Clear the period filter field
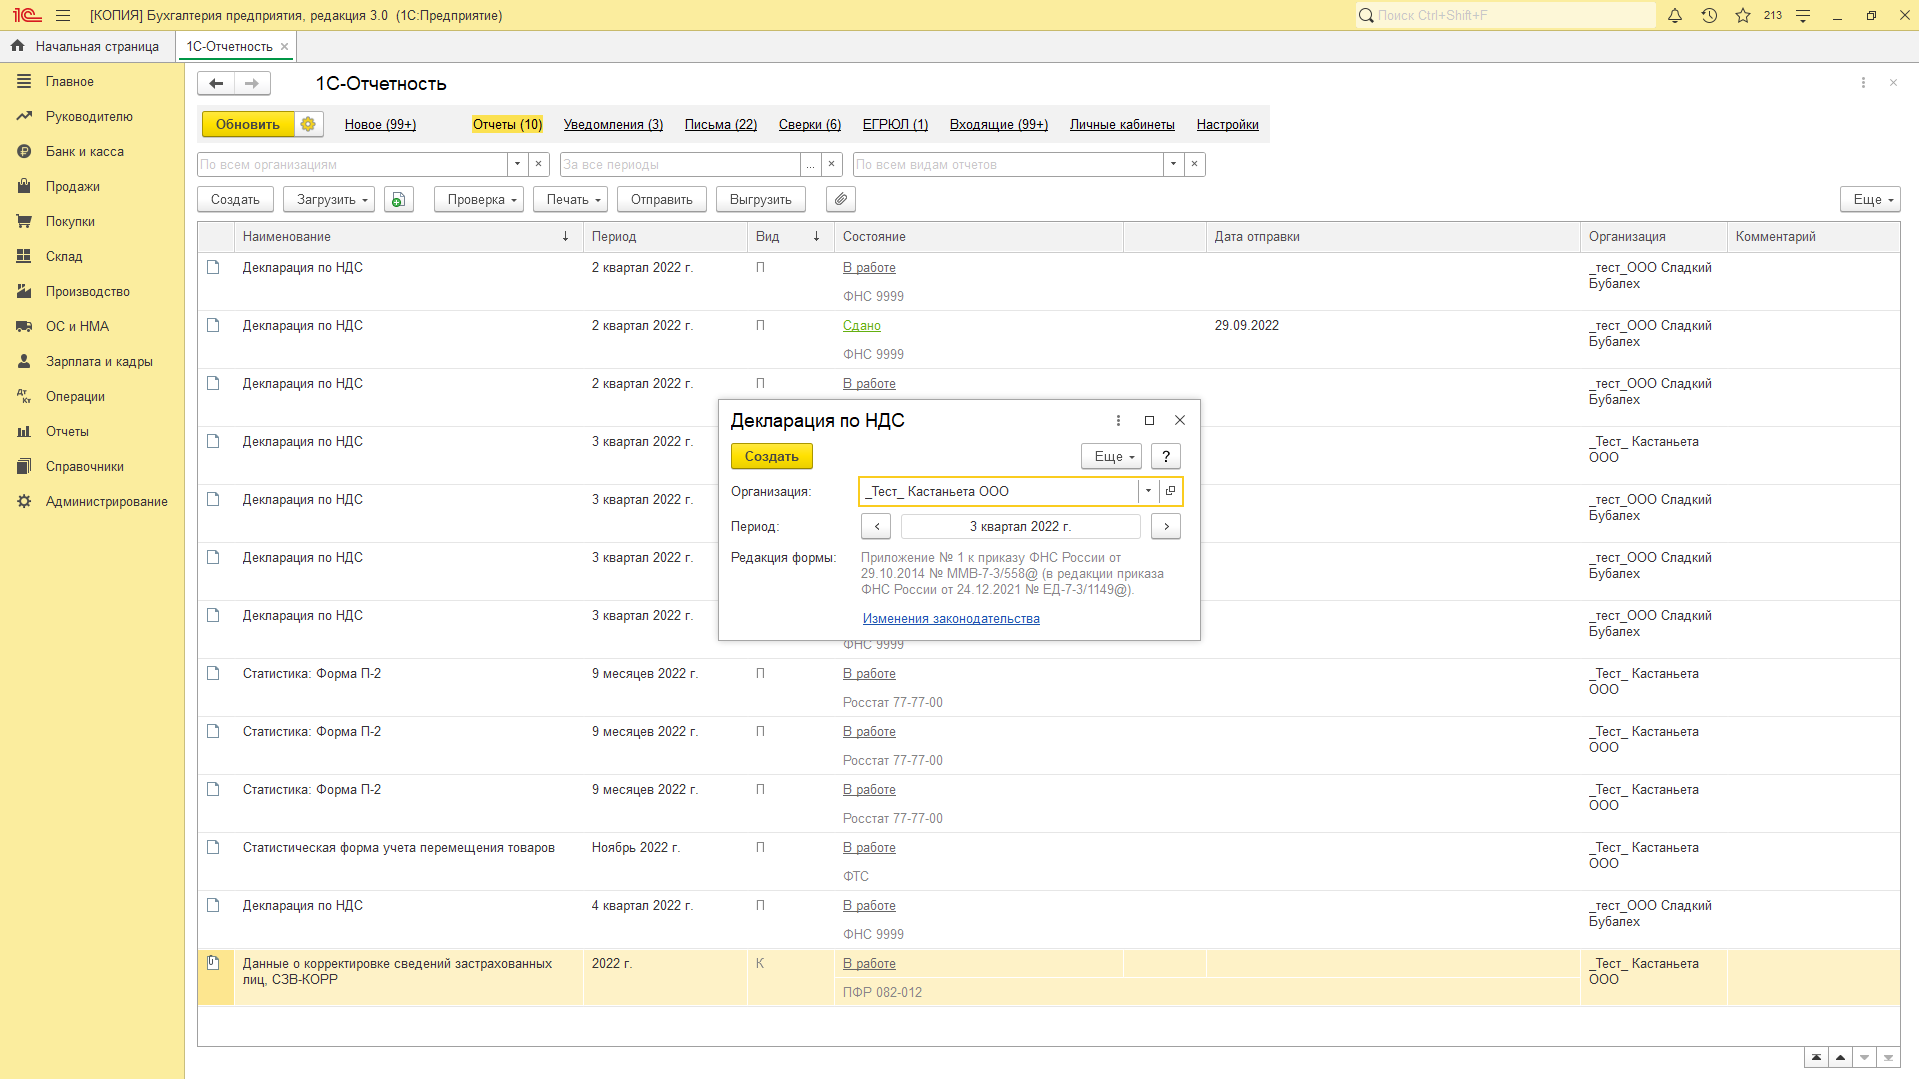 (x=831, y=164)
